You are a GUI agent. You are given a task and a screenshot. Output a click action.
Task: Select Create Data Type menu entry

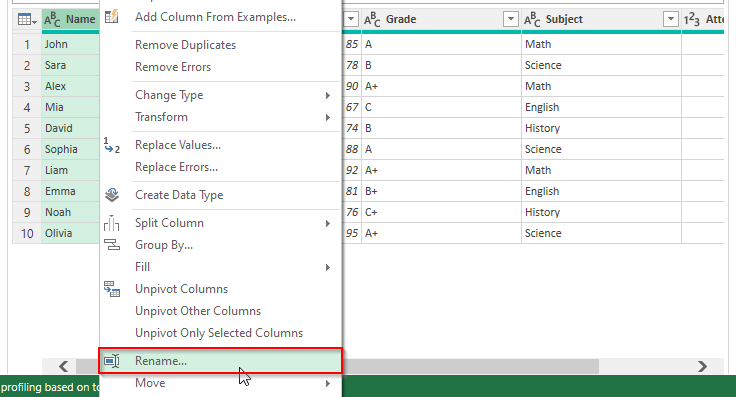pyautogui.click(x=221, y=195)
